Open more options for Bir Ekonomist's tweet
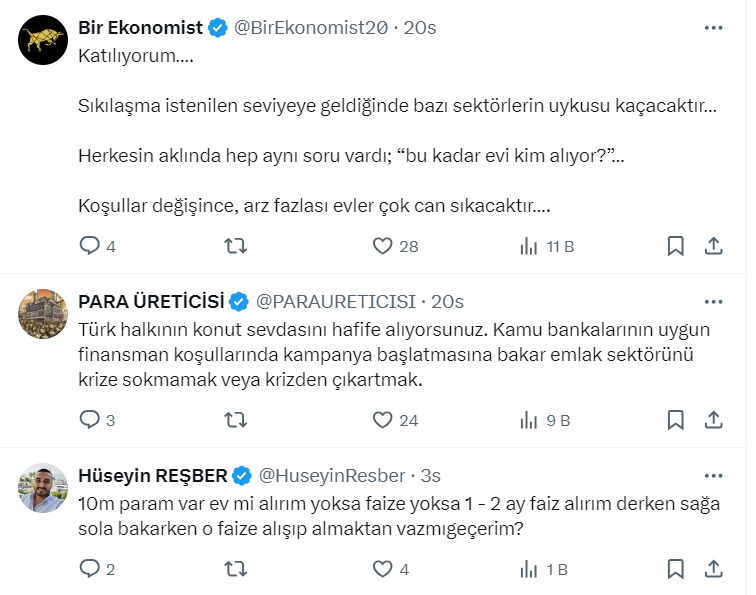Image resolution: width=756 pixels, height=595 pixels. tap(713, 28)
